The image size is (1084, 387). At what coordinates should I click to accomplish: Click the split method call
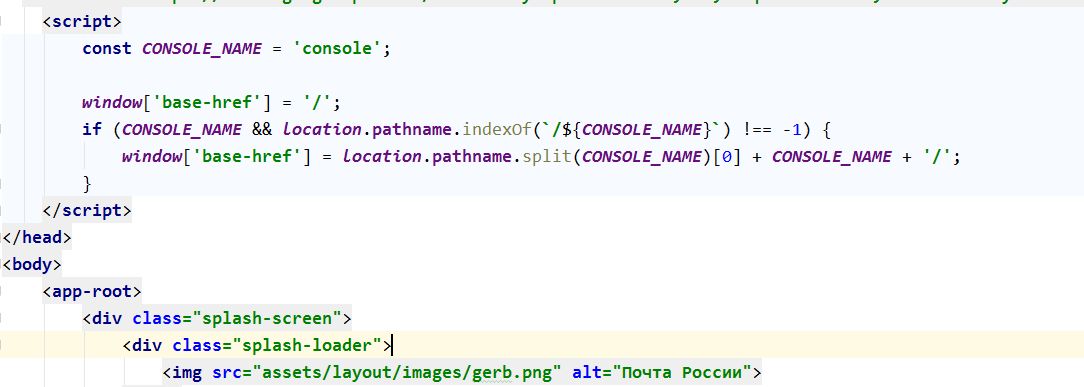(547, 157)
